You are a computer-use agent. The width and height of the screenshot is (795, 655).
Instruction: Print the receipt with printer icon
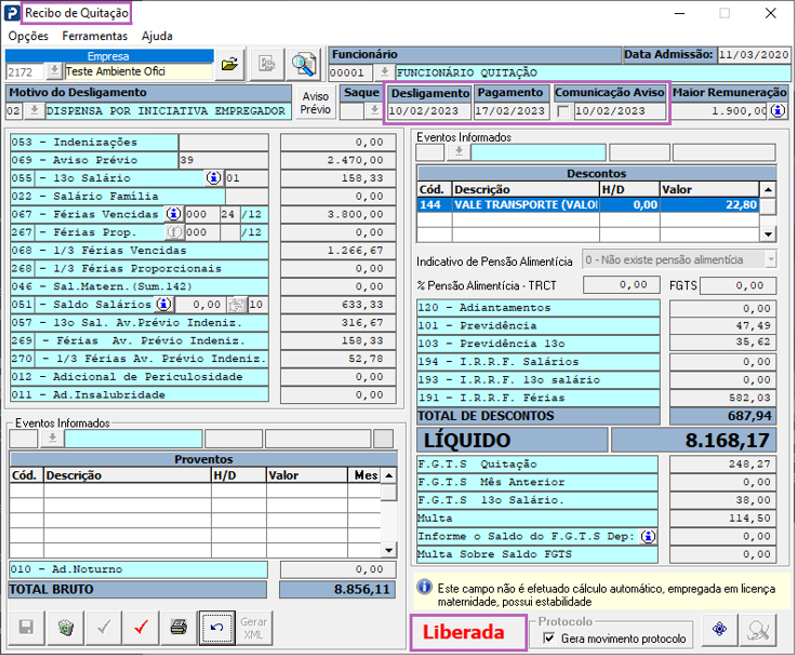point(178,627)
